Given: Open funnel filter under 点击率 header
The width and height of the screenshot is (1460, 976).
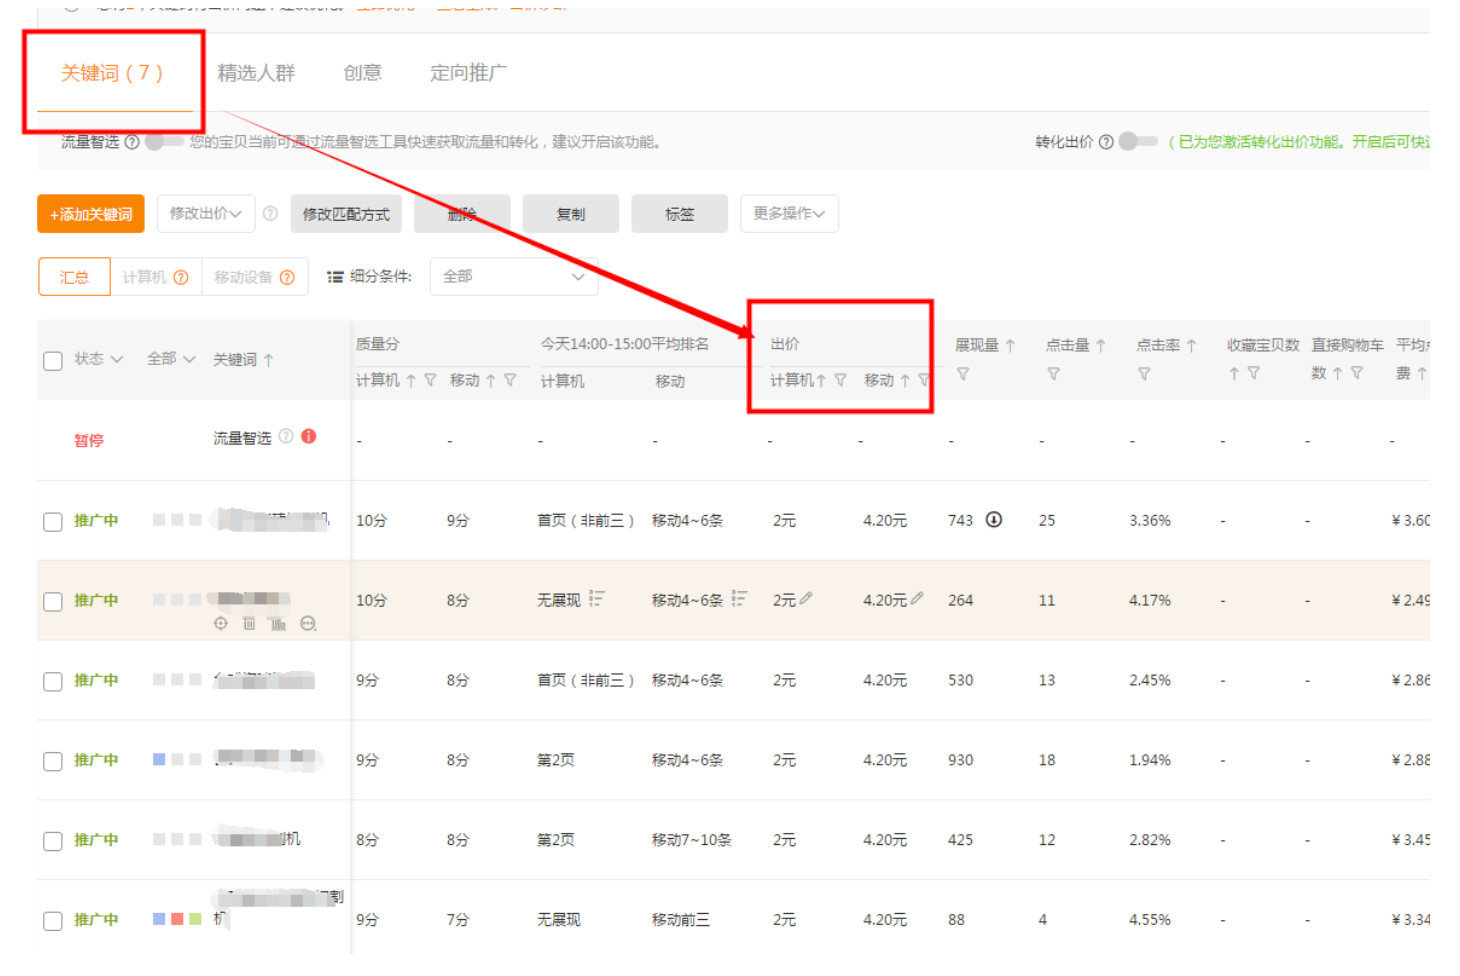Looking at the screenshot, I should (1144, 374).
